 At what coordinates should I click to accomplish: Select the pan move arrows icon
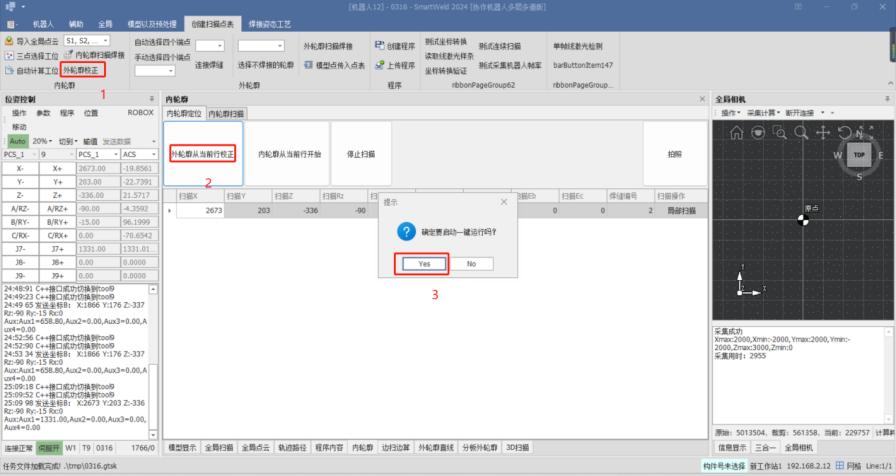click(823, 132)
